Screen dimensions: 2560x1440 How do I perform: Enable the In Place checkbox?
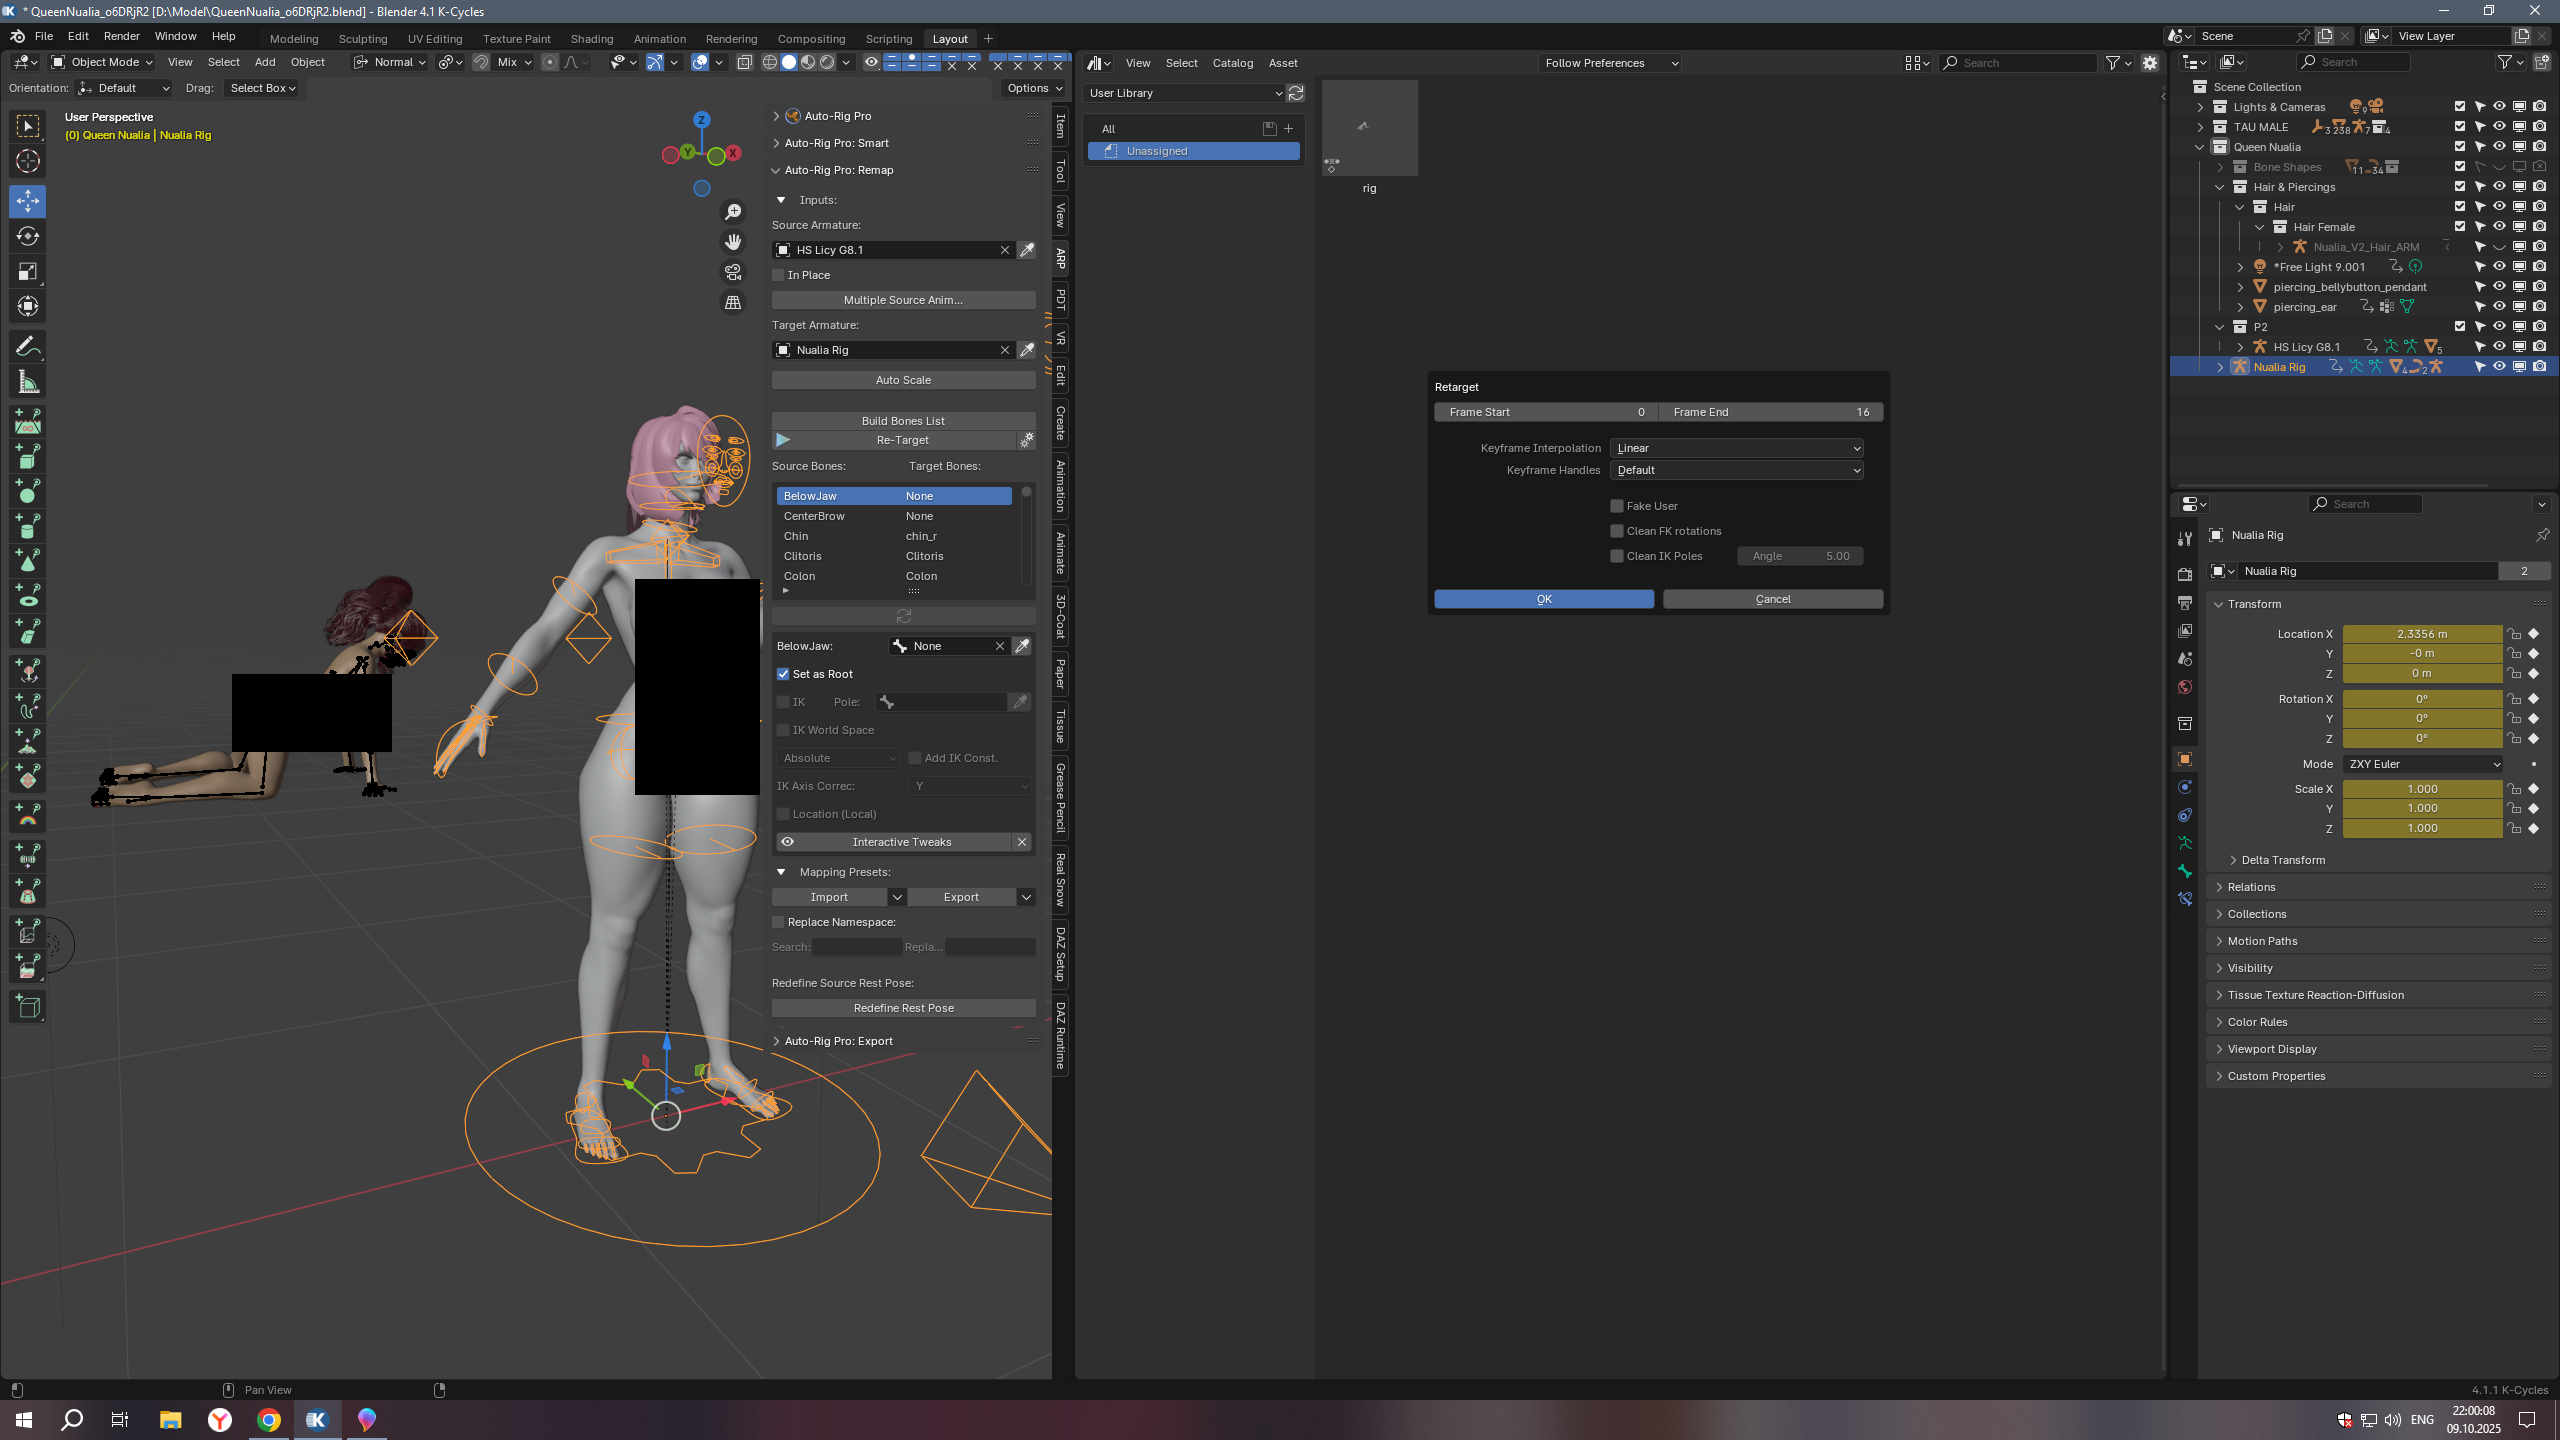[778, 275]
